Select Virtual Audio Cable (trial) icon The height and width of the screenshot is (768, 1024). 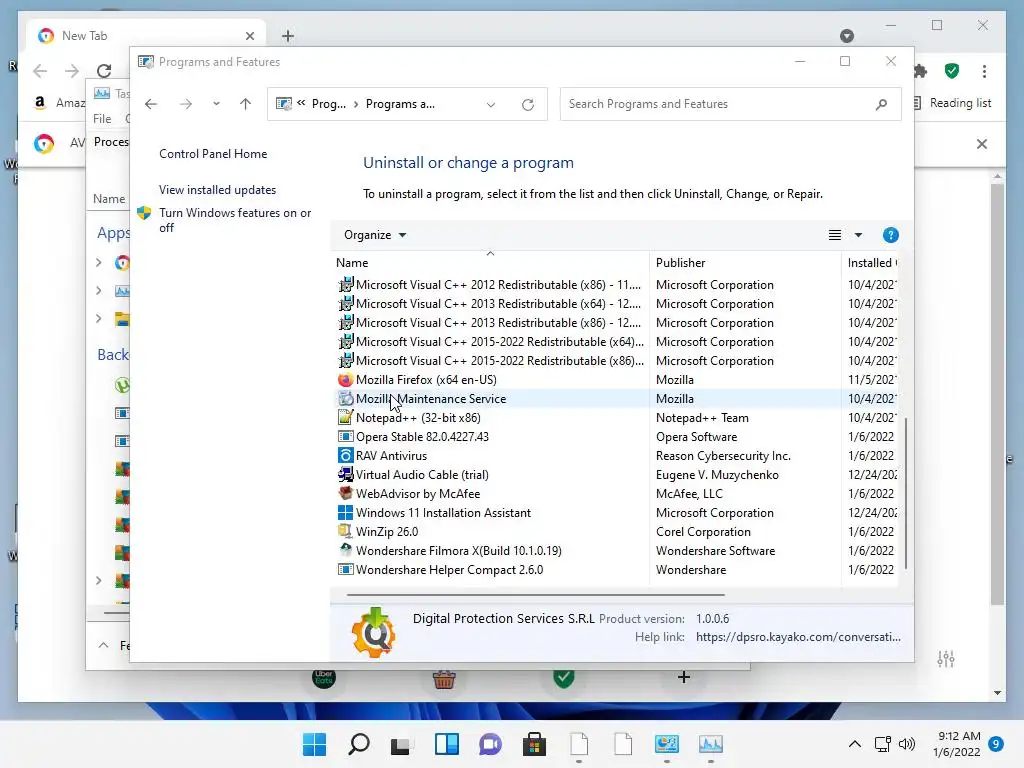tap(345, 475)
